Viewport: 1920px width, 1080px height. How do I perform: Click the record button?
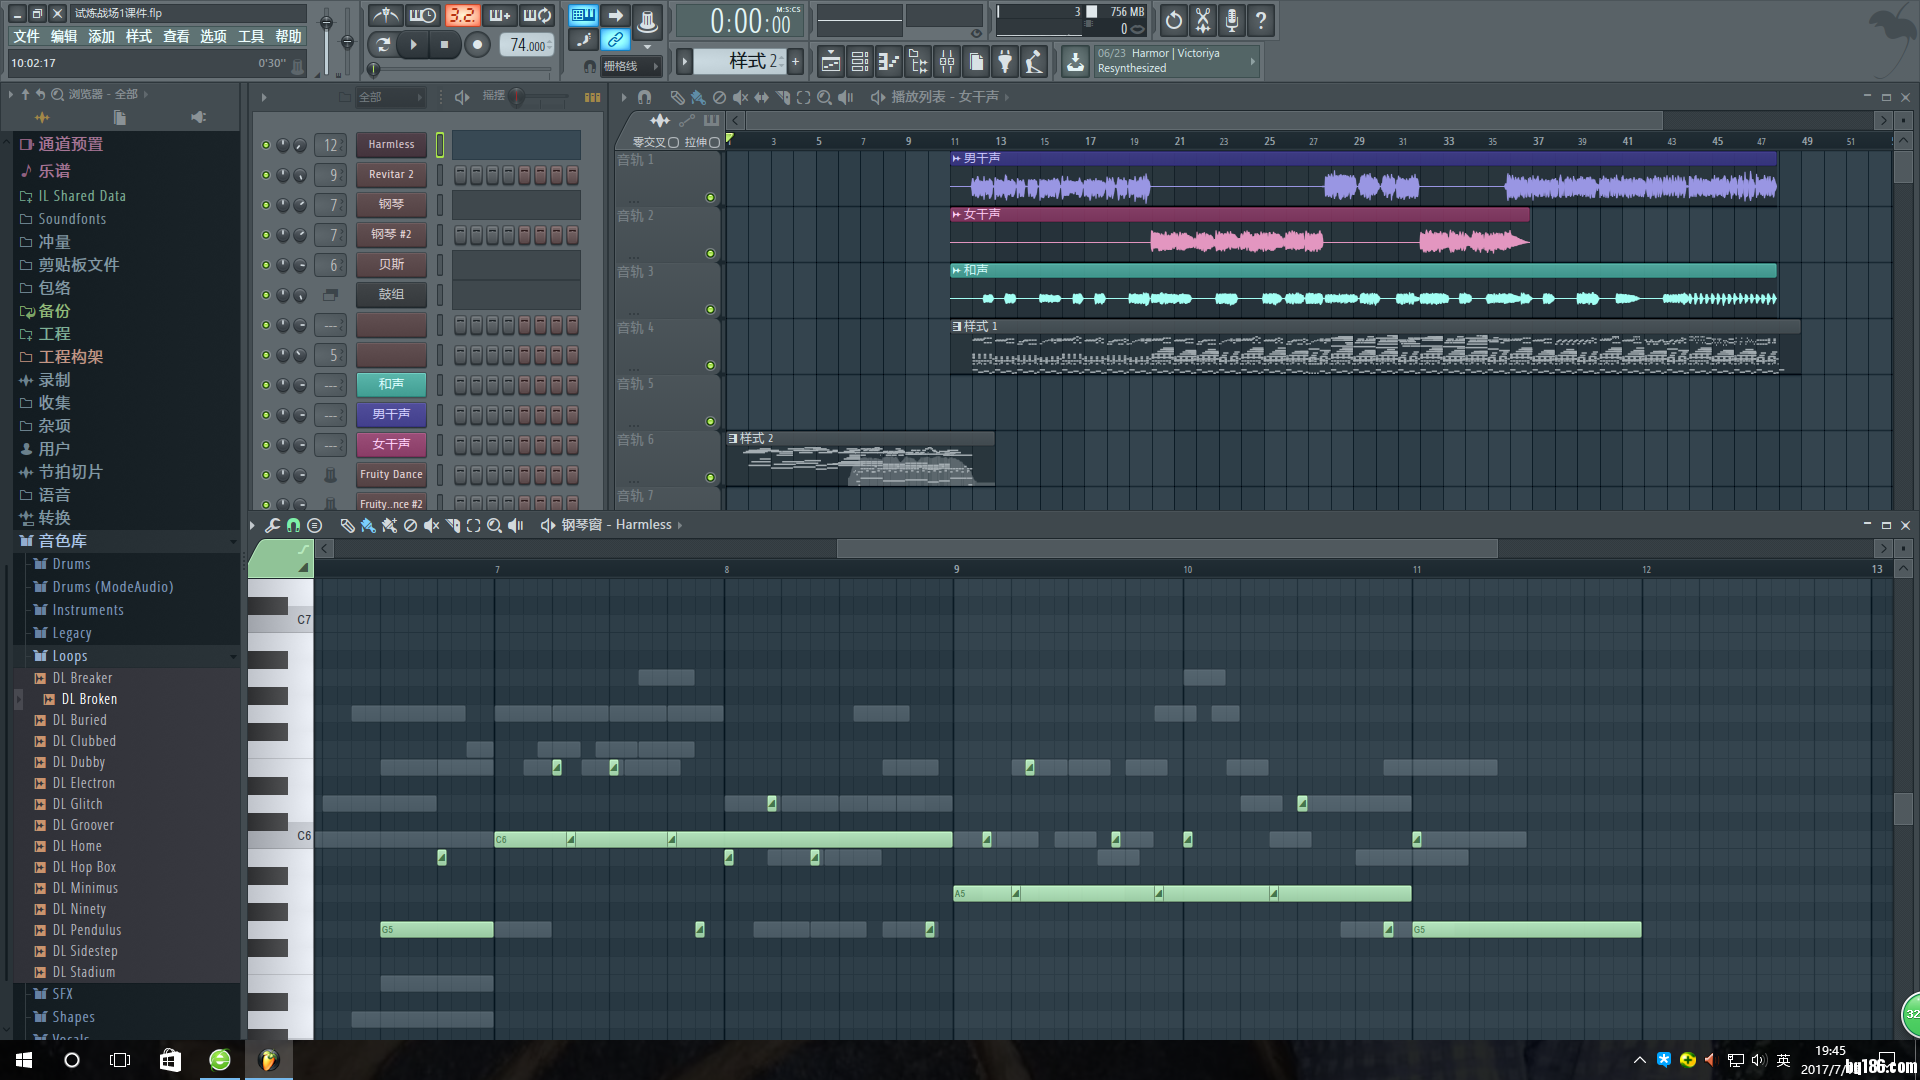[x=477, y=44]
